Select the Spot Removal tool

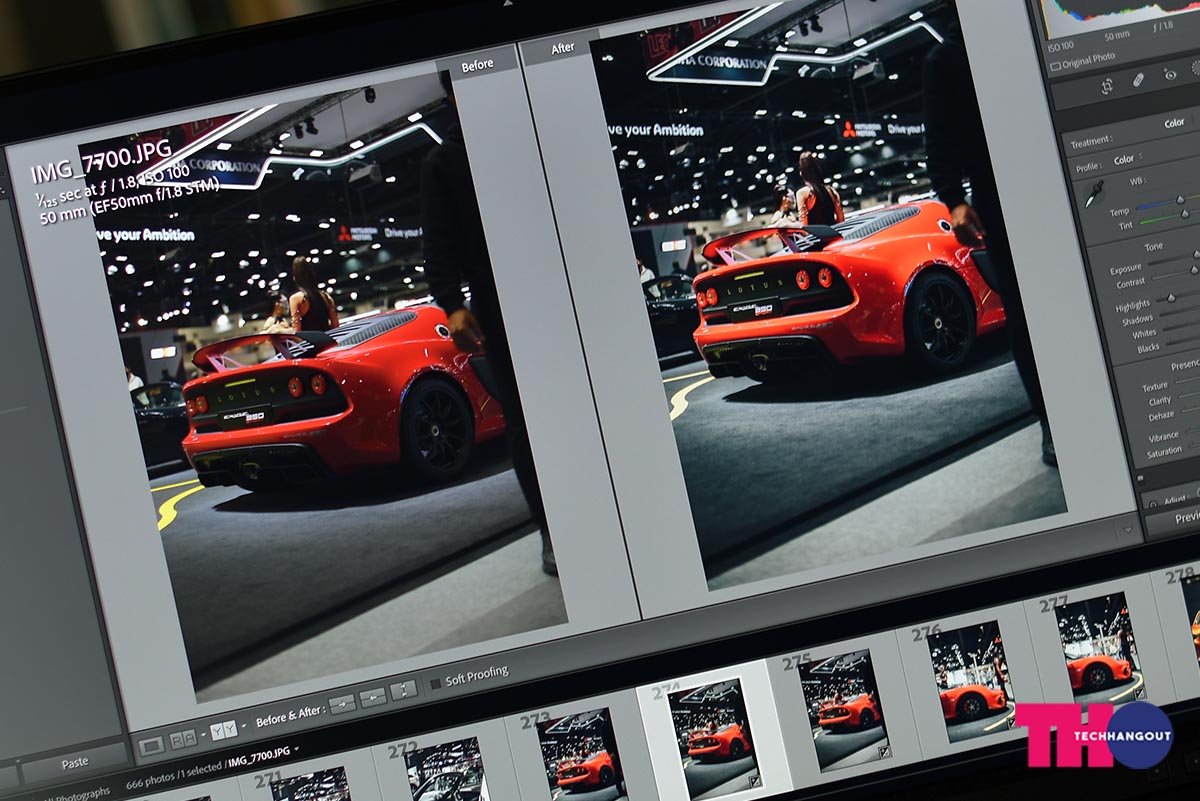point(1138,81)
